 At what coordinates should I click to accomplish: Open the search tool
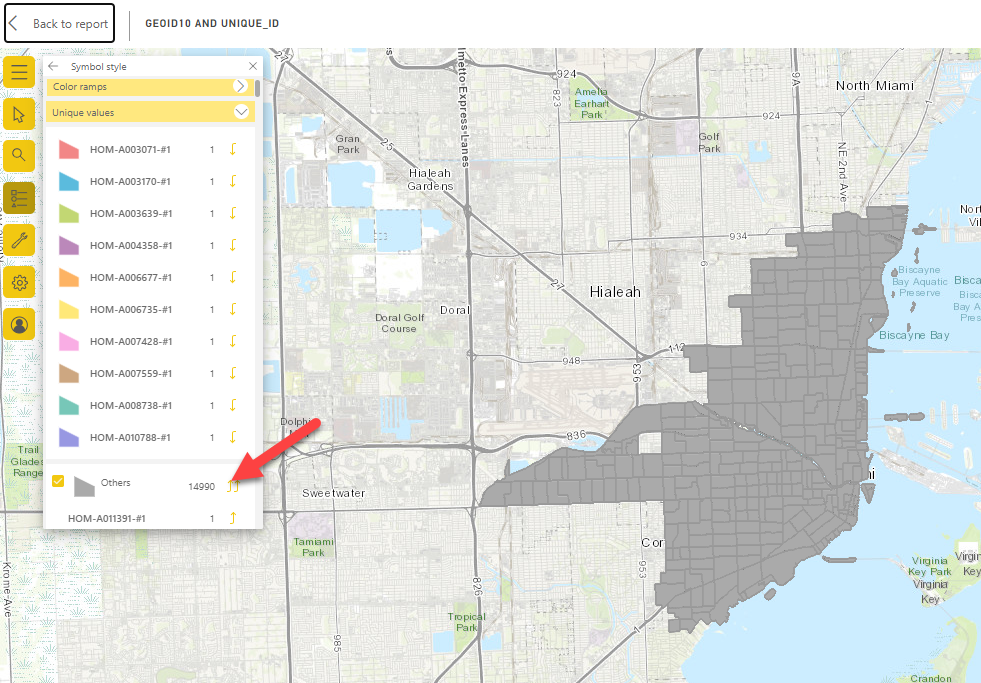18,156
